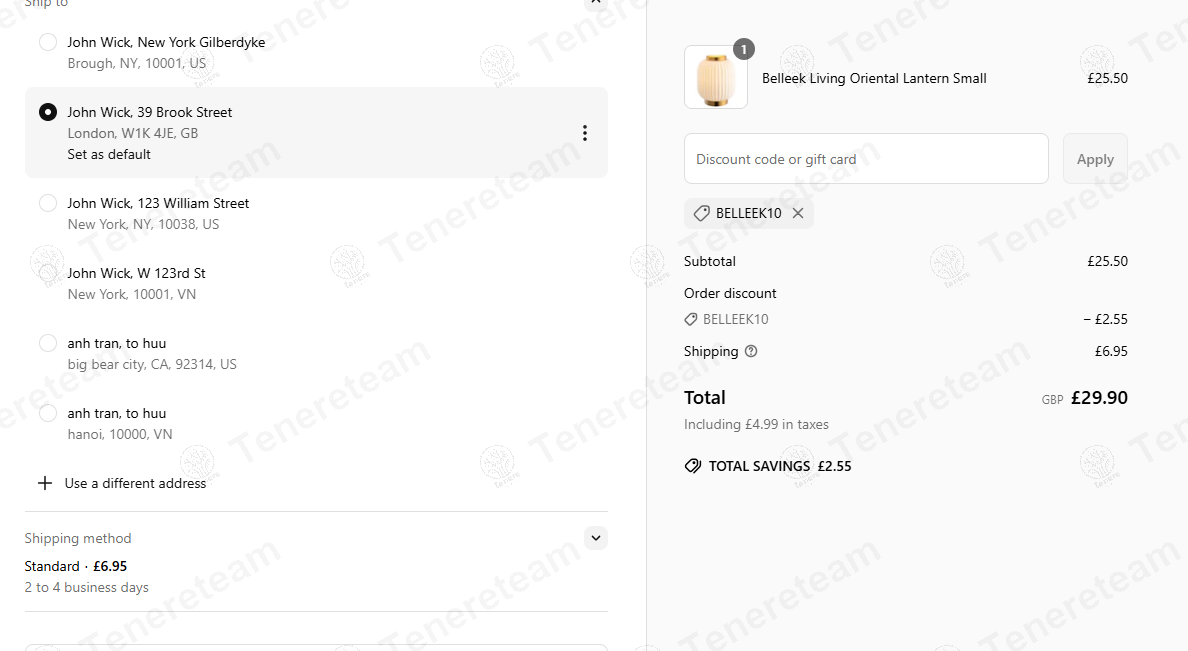
Task: Open three-dot menu for 39 Brook Street address
Action: [584, 133]
